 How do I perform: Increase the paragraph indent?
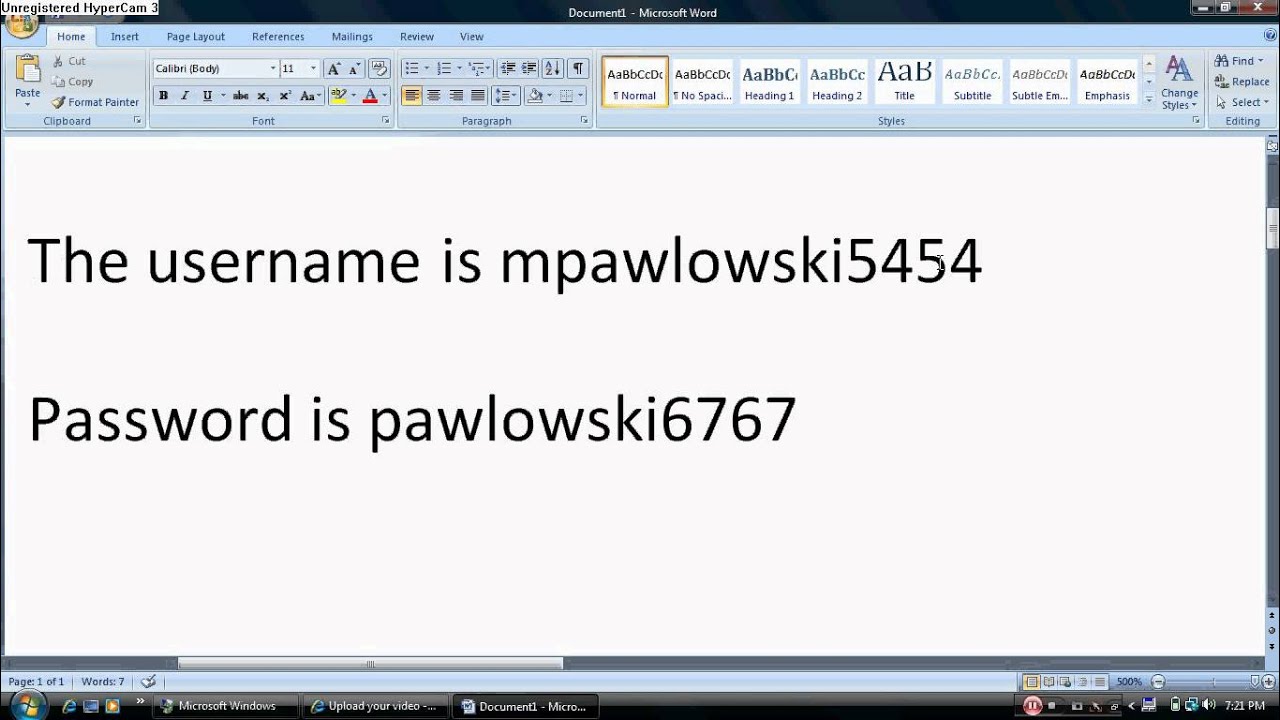click(x=529, y=68)
